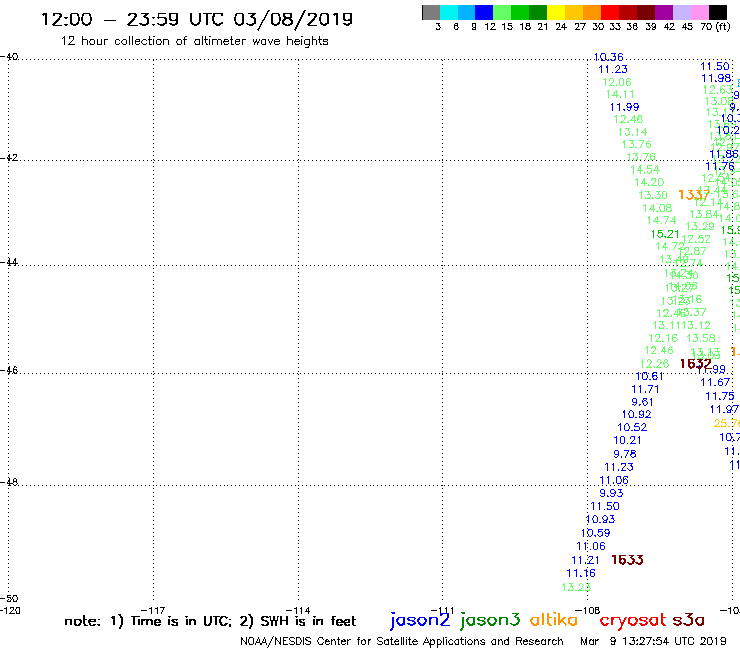The image size is (740, 650).
Task: Click the wave height reading 14.11
Action: click(x=620, y=94)
